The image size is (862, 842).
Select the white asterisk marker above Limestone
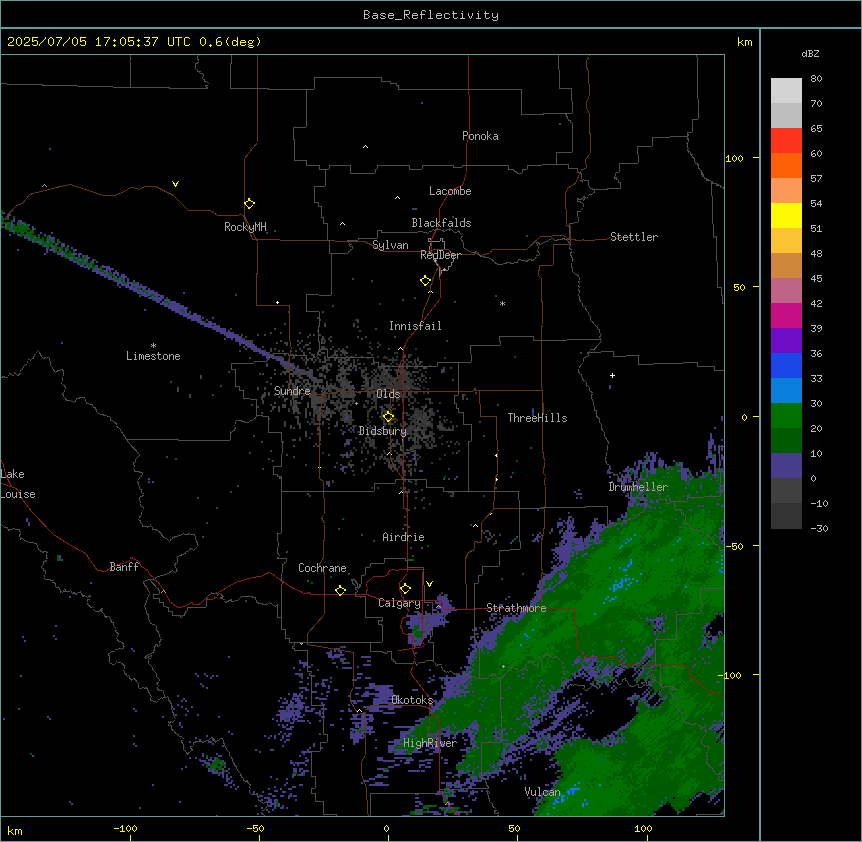pos(153,345)
